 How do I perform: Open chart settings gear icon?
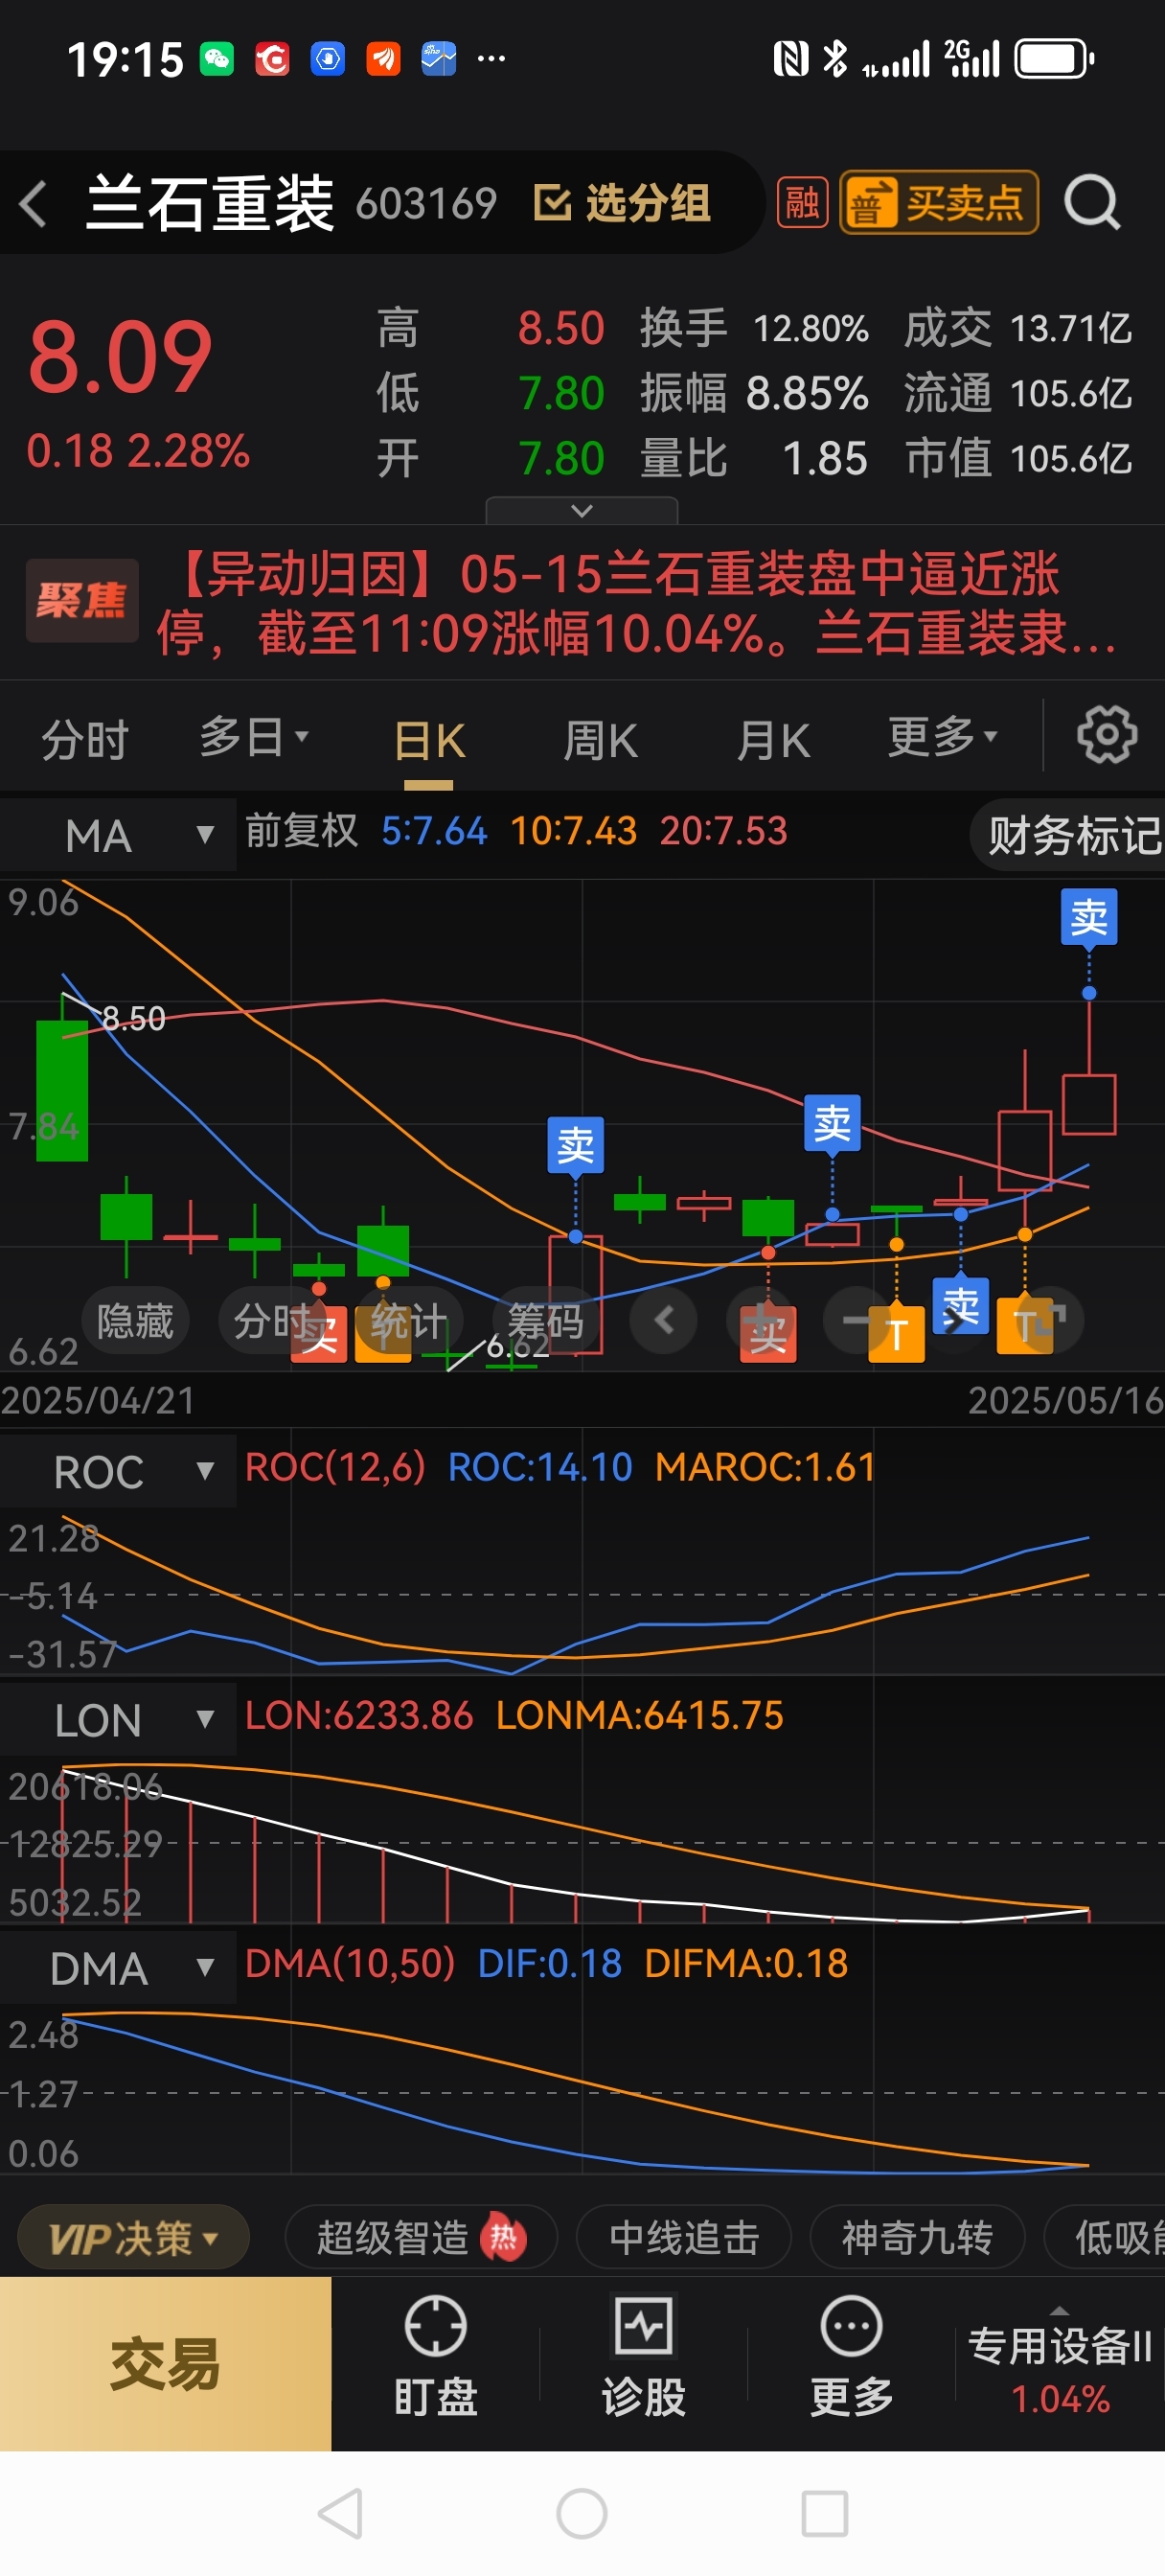[x=1106, y=736]
